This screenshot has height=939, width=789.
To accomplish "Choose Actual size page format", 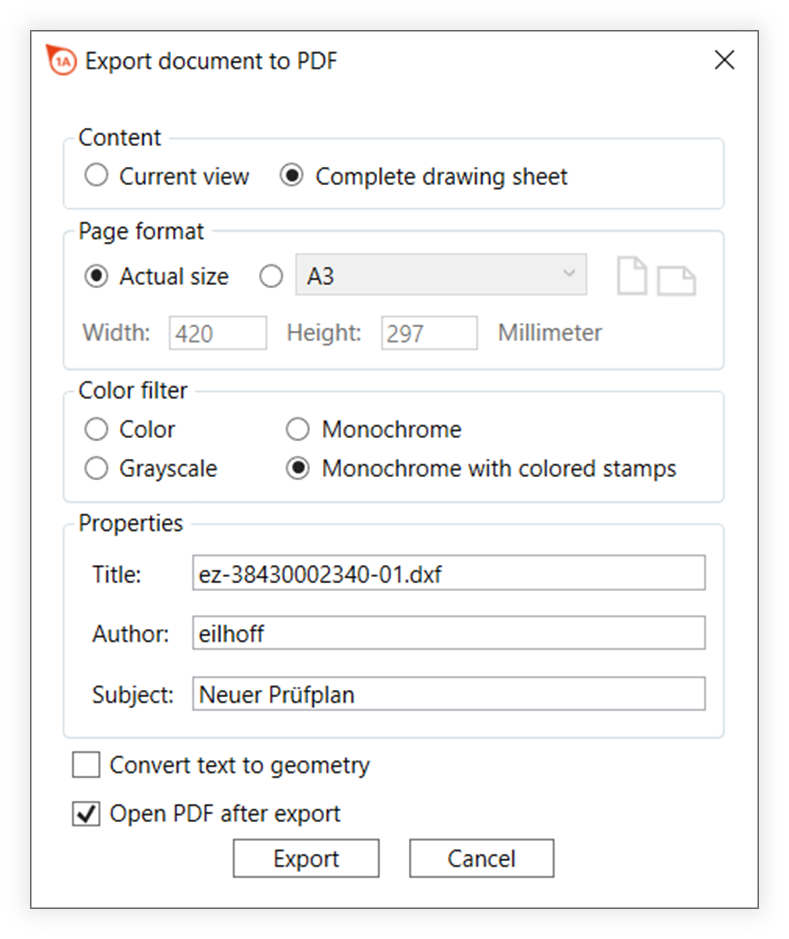I will tap(96, 277).
